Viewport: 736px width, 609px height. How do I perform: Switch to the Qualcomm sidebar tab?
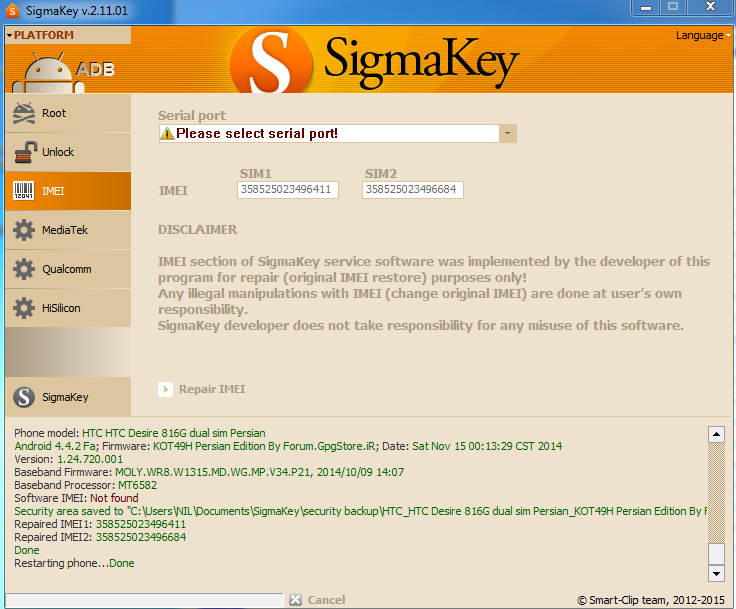68,269
